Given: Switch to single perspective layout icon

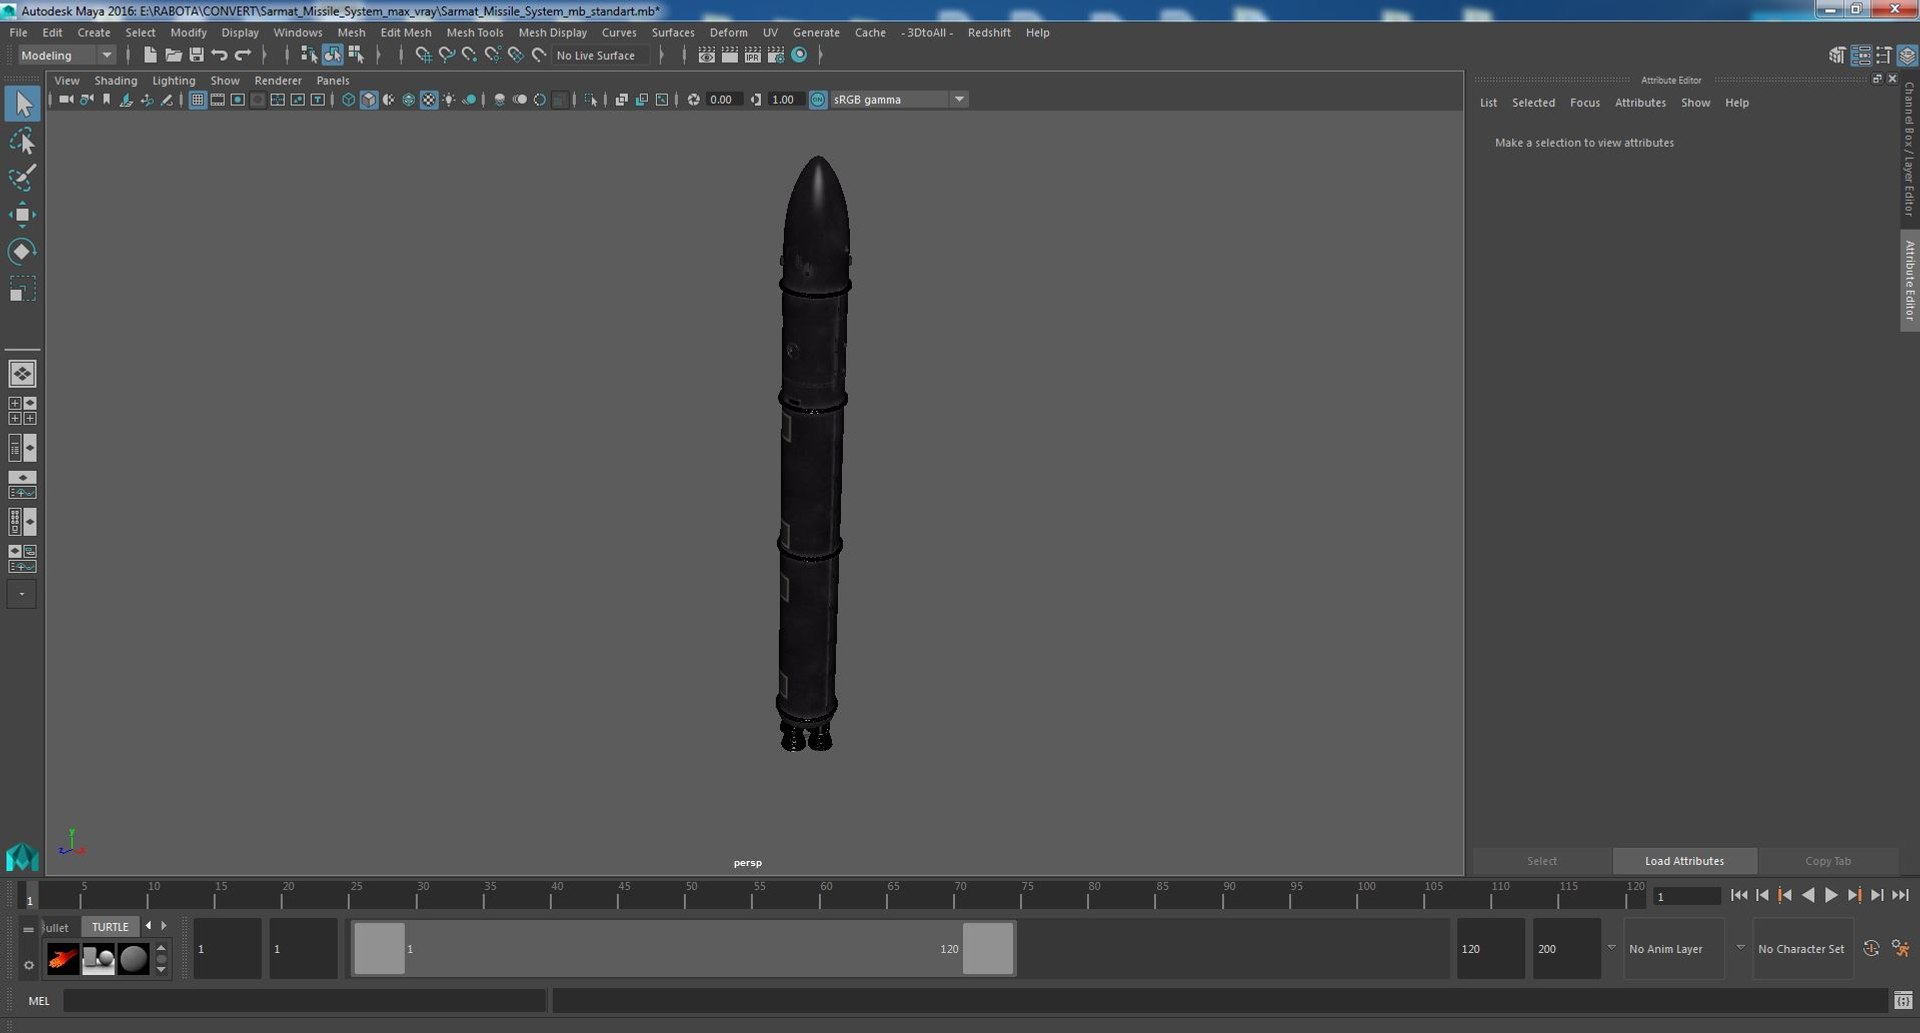Looking at the screenshot, I should (22, 374).
